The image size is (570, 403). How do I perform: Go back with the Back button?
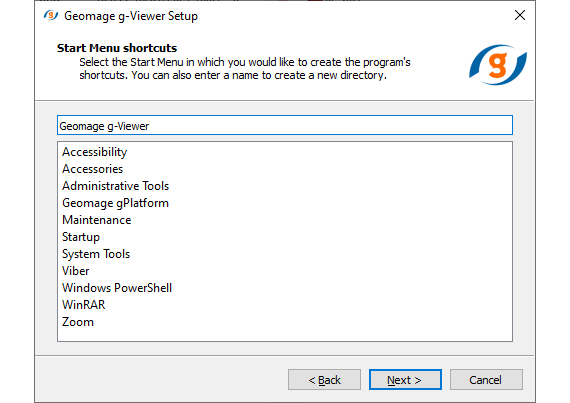(x=324, y=380)
